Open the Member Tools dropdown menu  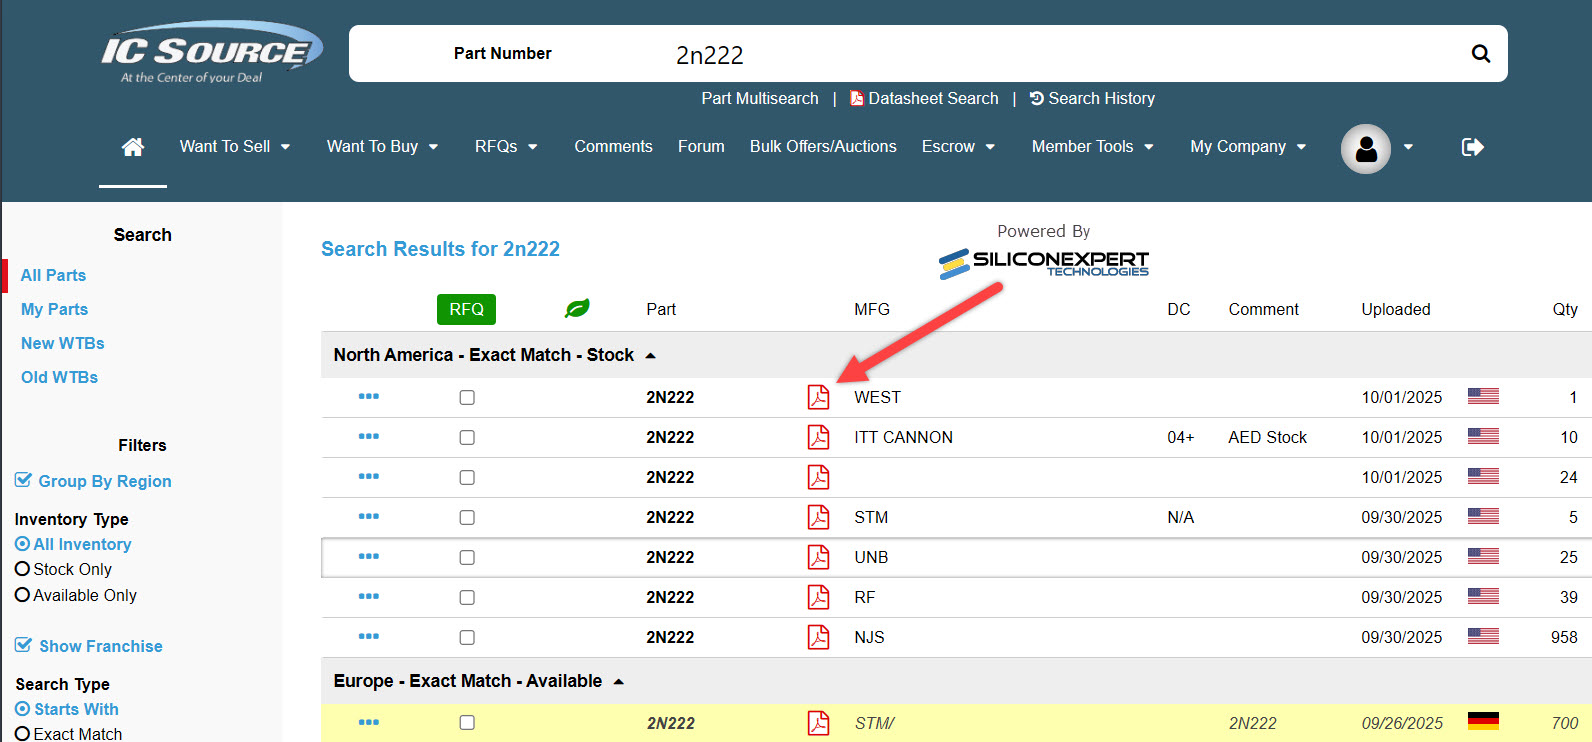click(1092, 147)
